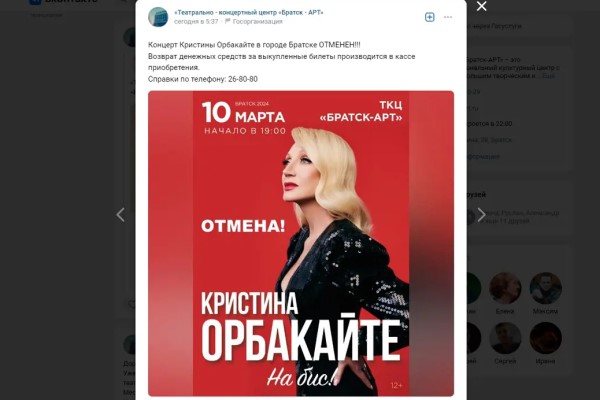The width and height of the screenshot is (600, 400).
Task: Click the subscribe plus icon in post header
Action: click(430, 17)
